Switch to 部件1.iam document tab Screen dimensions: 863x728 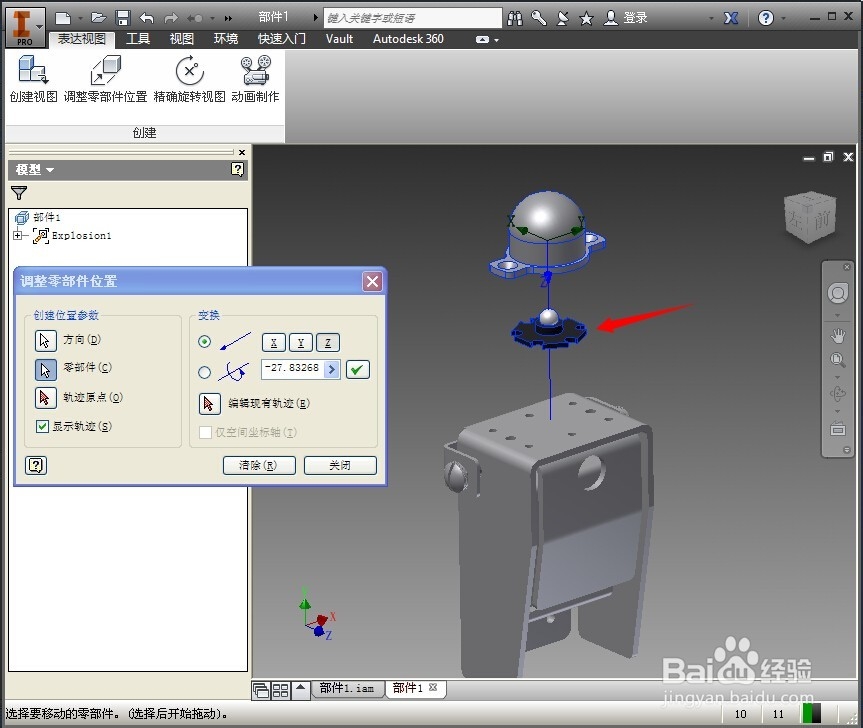tap(347, 688)
